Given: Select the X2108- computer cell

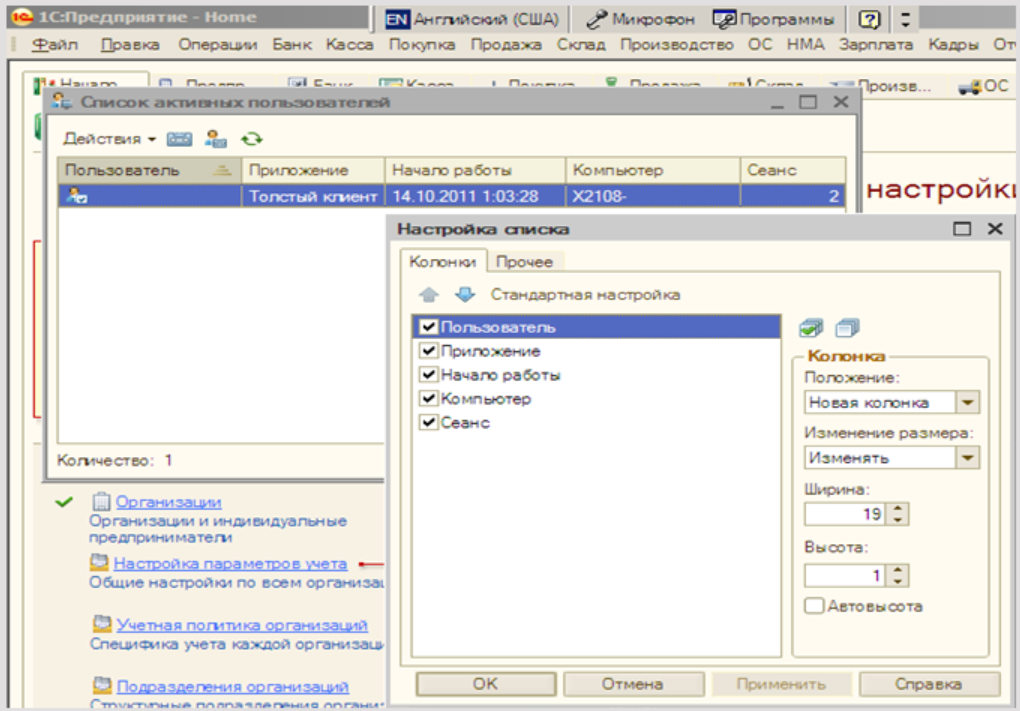Looking at the screenshot, I should point(652,196).
